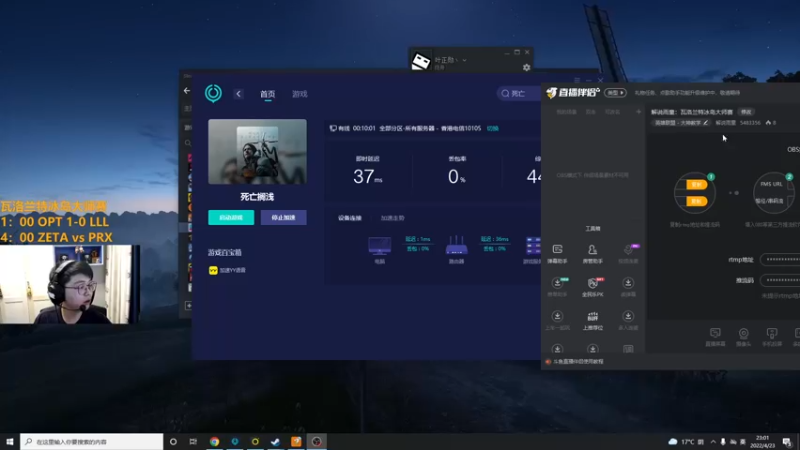Open the microphone tool with purple badge
The image size is (800, 450).
(x=629, y=254)
